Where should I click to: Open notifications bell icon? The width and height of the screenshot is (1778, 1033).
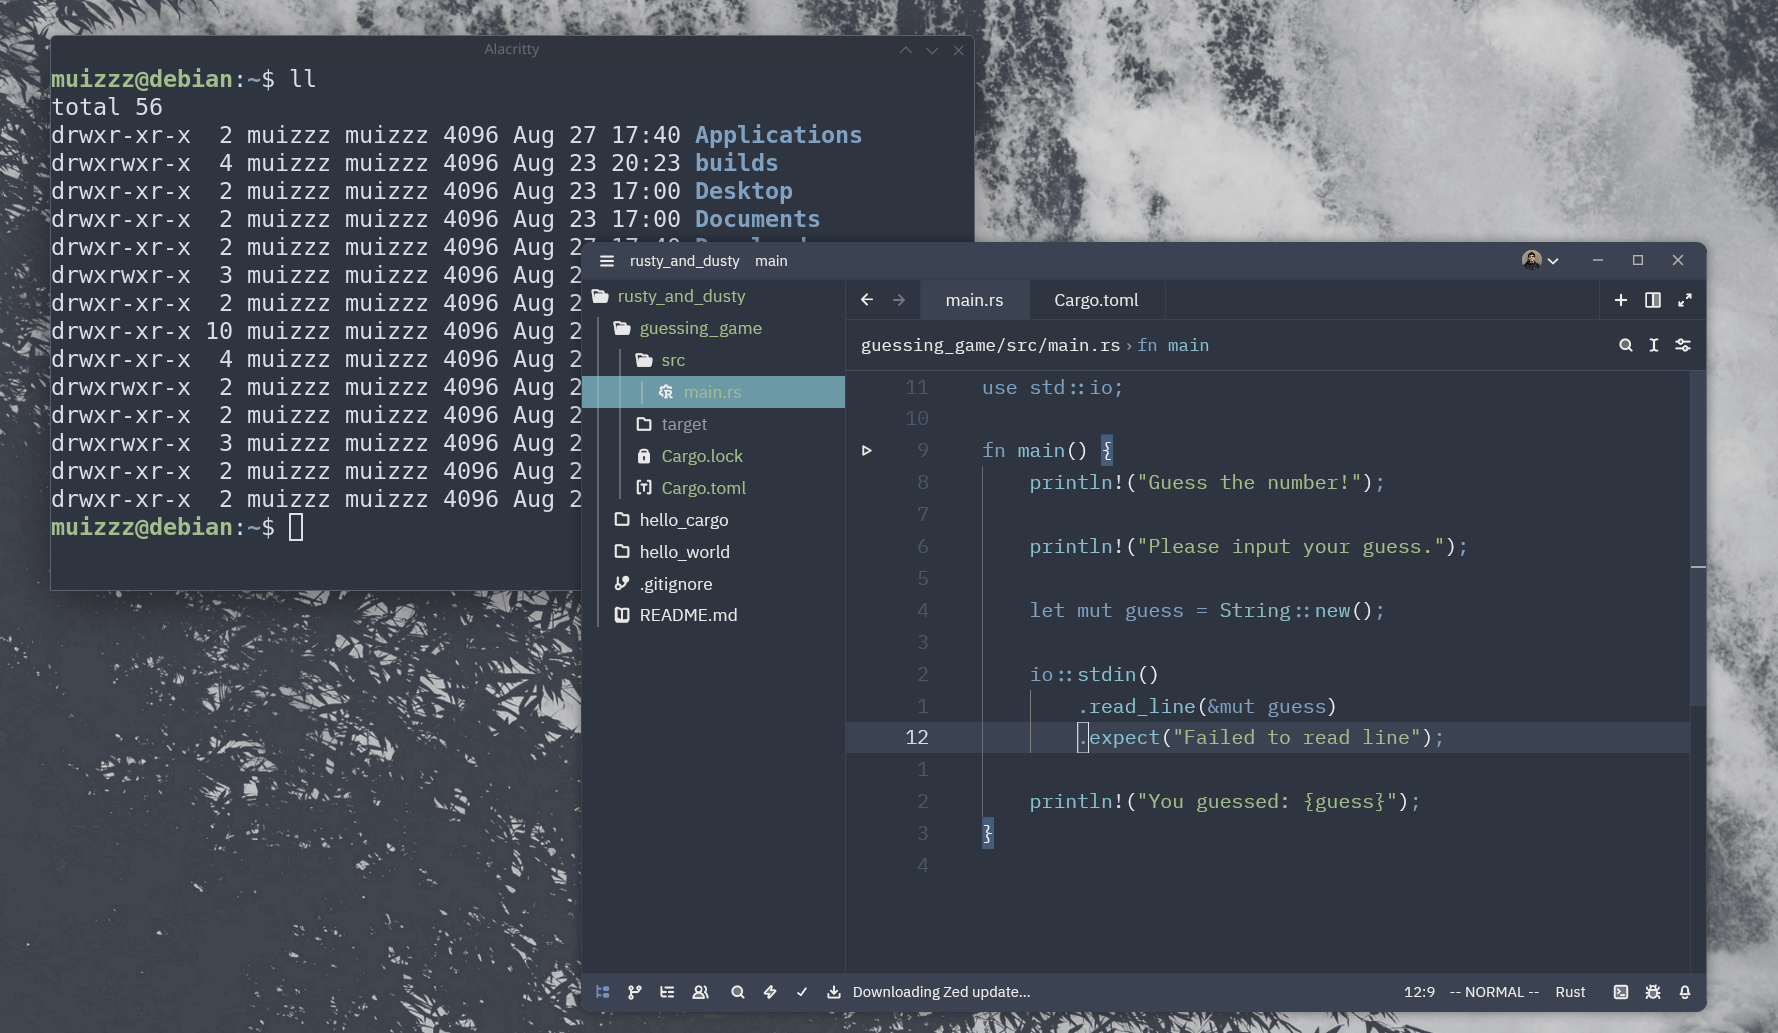[x=1685, y=992]
